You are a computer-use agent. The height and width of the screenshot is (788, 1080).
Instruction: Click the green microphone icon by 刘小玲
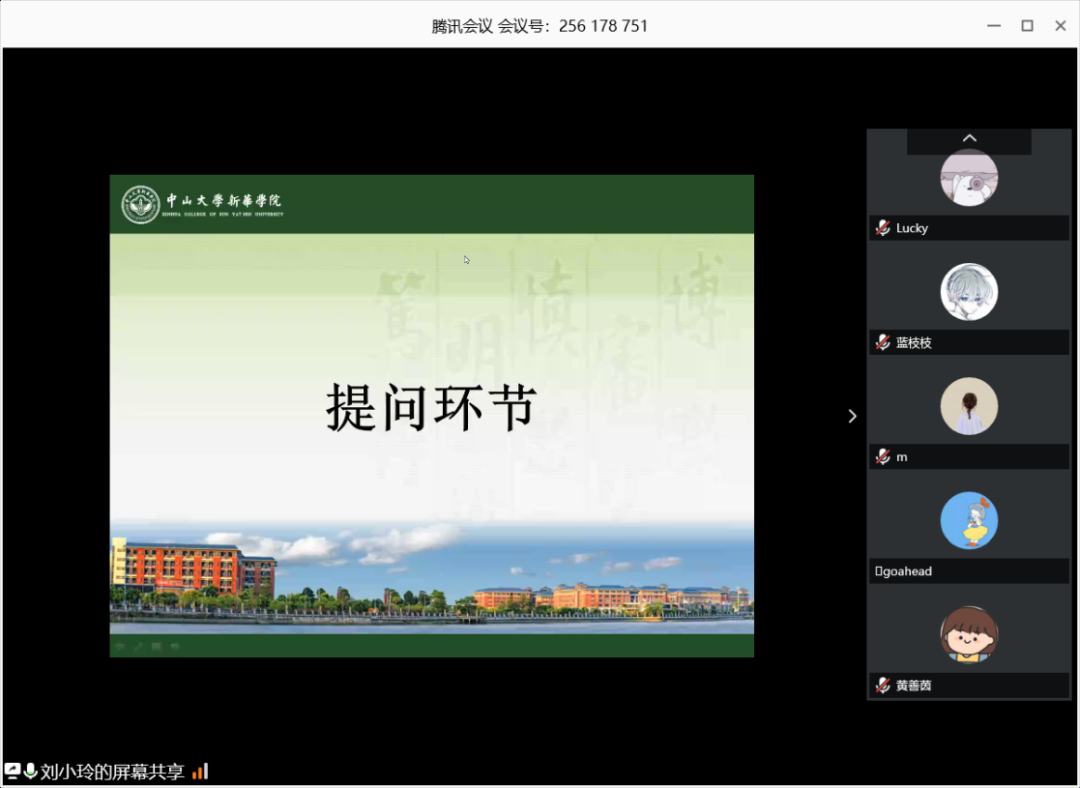coord(31,771)
